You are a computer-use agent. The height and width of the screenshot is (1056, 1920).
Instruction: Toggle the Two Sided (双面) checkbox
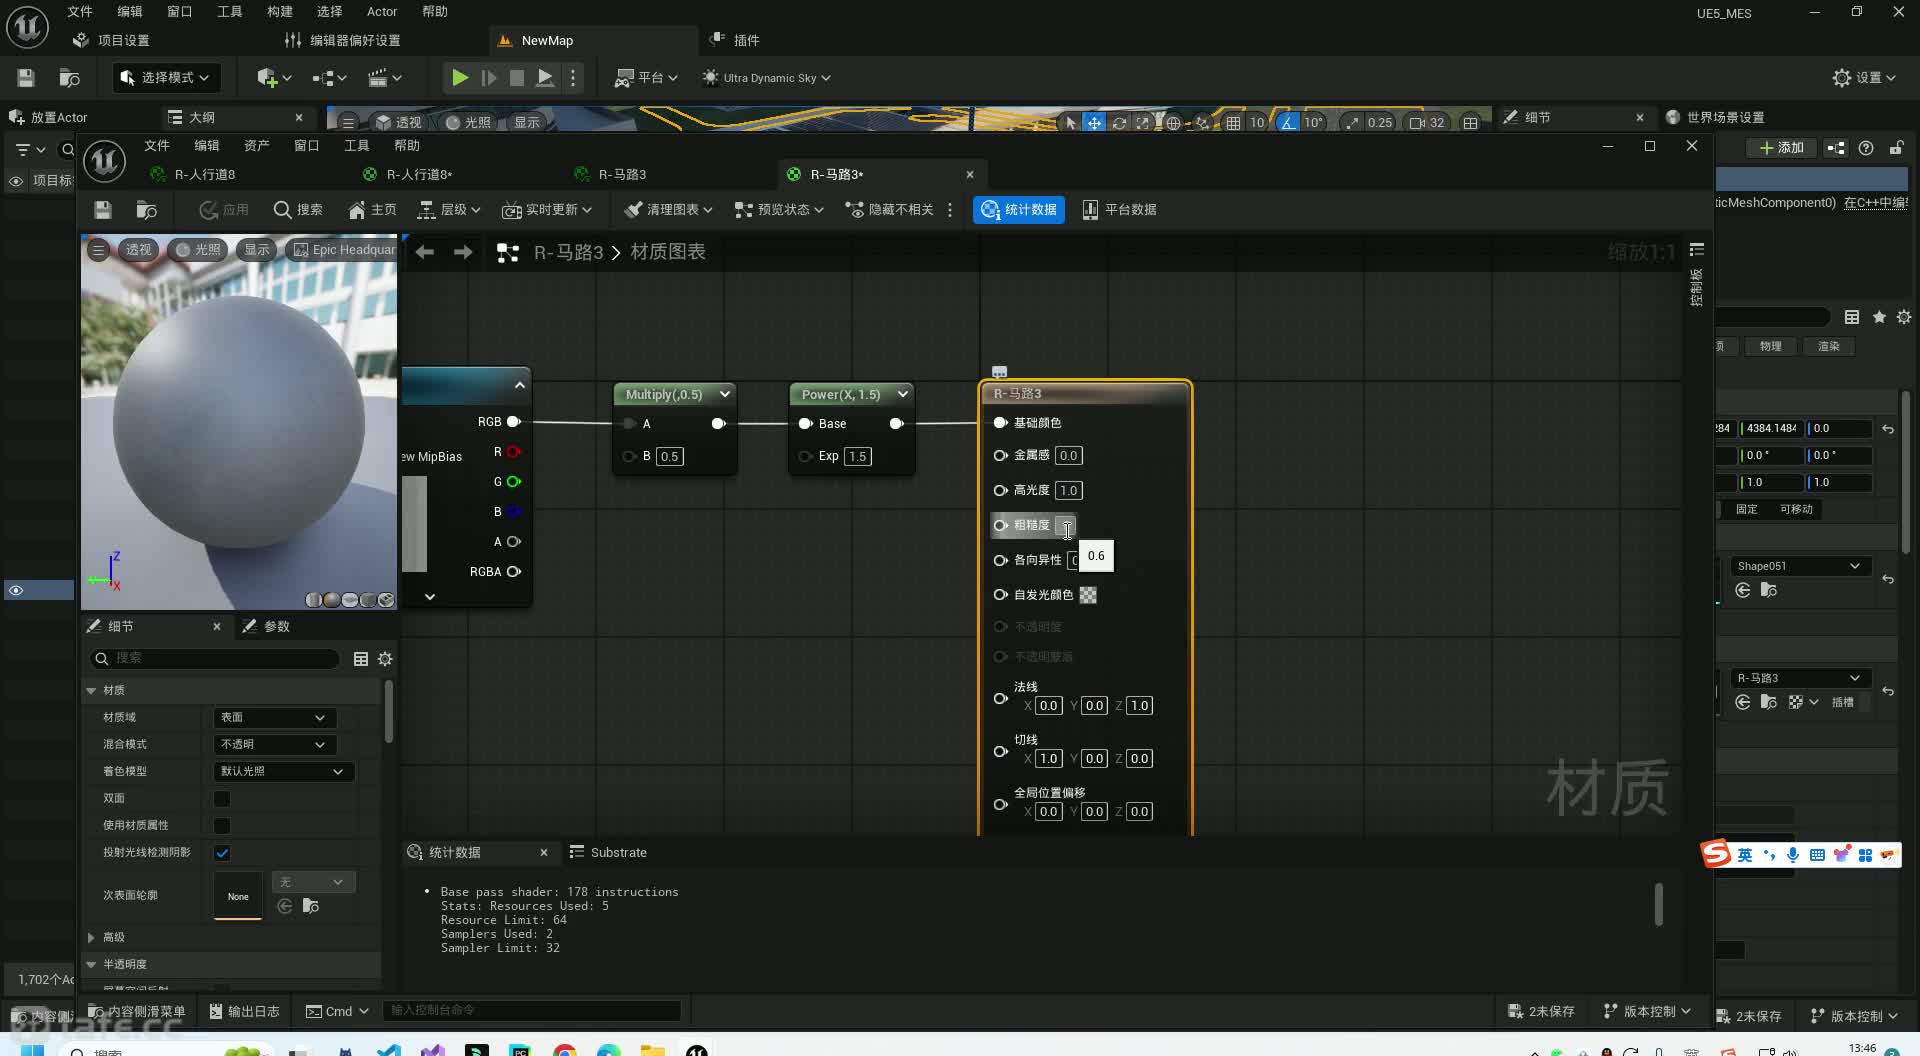coord(222,798)
